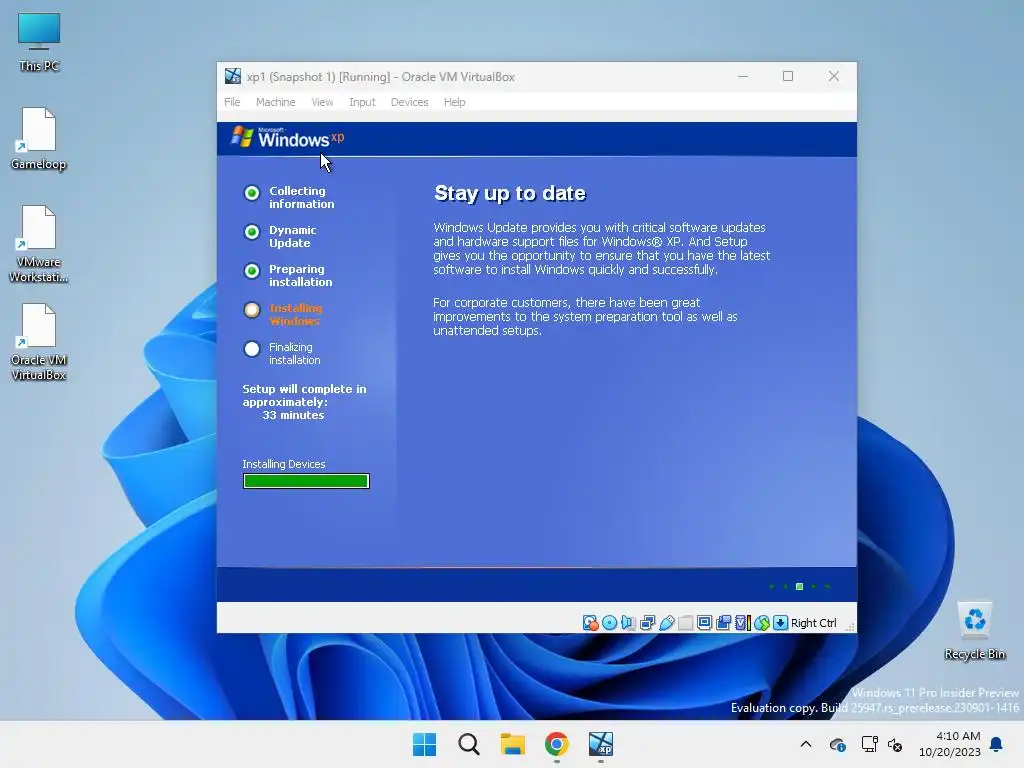
Task: Select the Oracle VM VirtualBox desktop shortcut
Action: tap(39, 342)
